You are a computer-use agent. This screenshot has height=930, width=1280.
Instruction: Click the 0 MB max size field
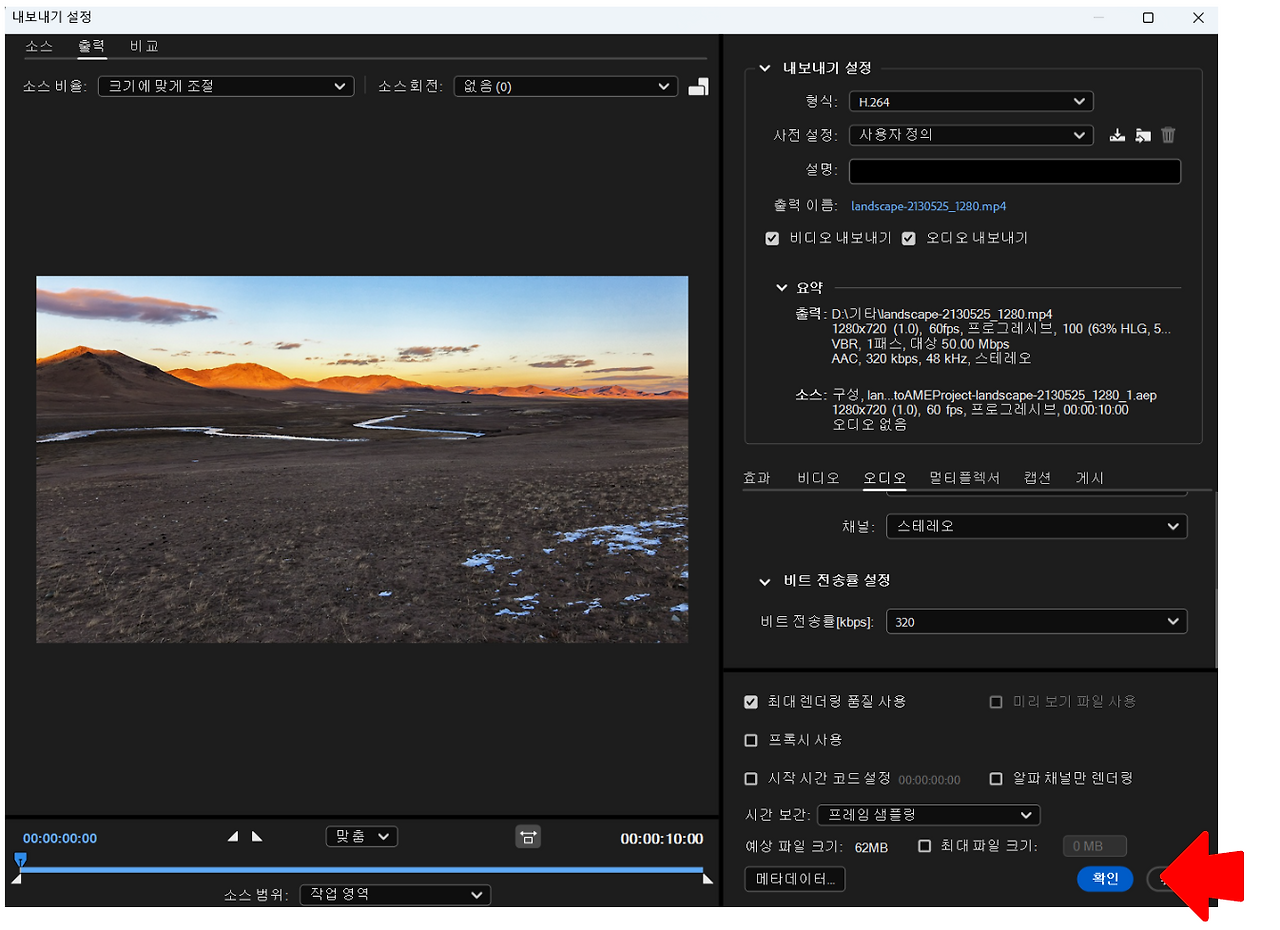[1095, 847]
